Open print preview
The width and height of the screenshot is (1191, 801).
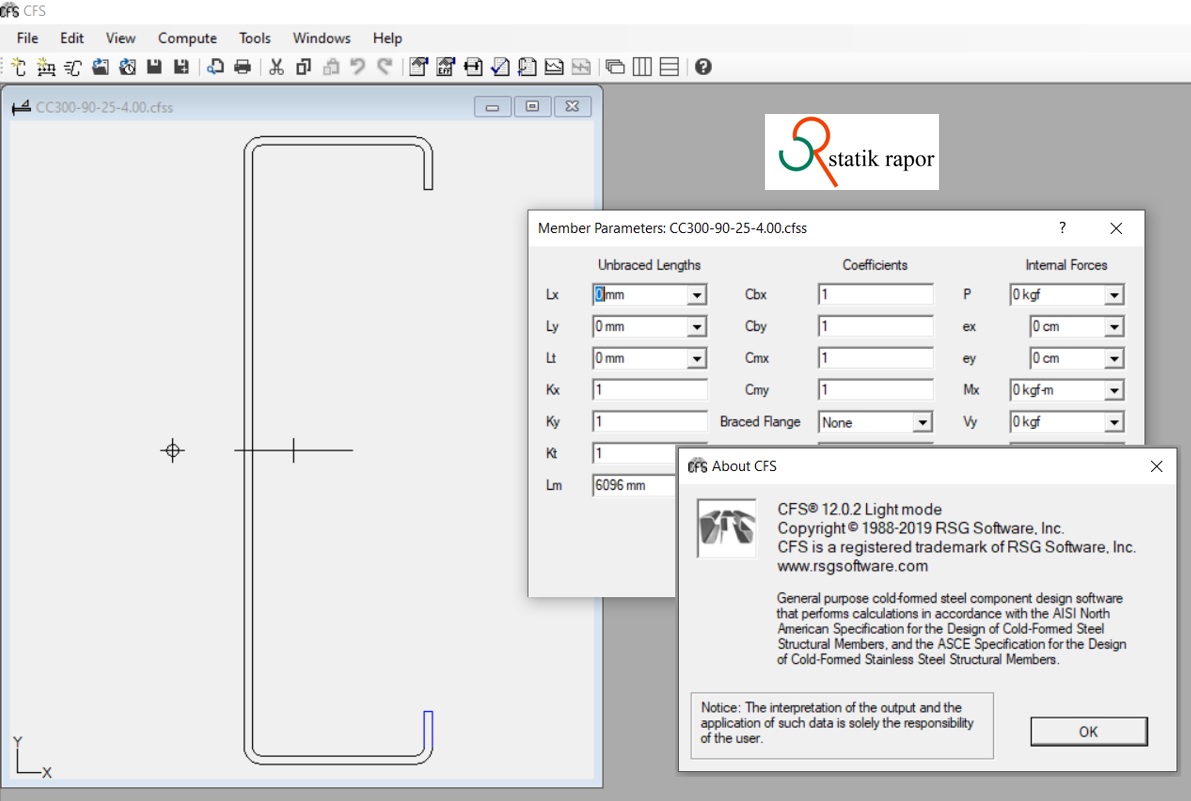216,67
